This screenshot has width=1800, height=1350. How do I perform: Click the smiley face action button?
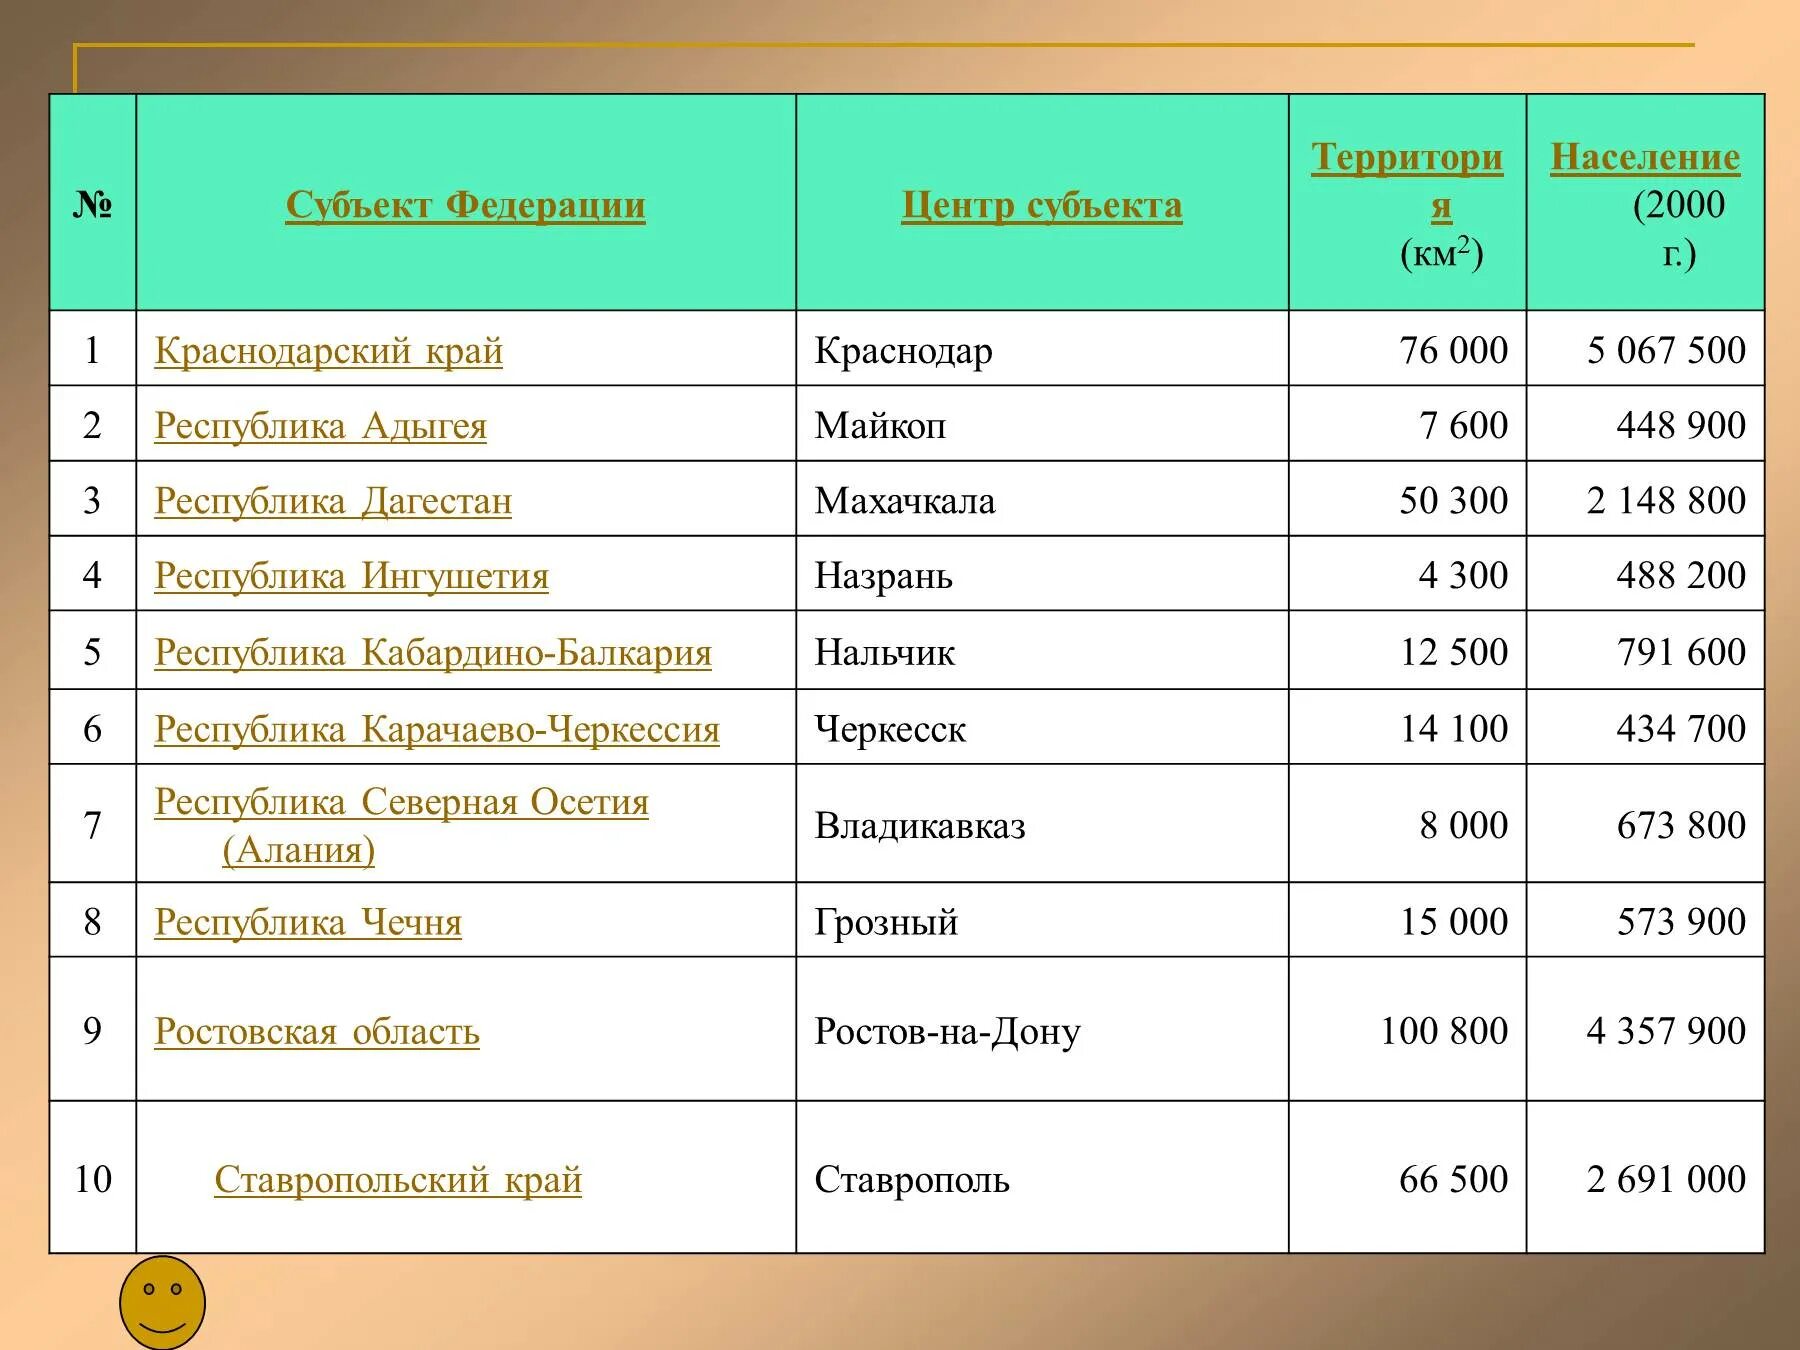(162, 1303)
